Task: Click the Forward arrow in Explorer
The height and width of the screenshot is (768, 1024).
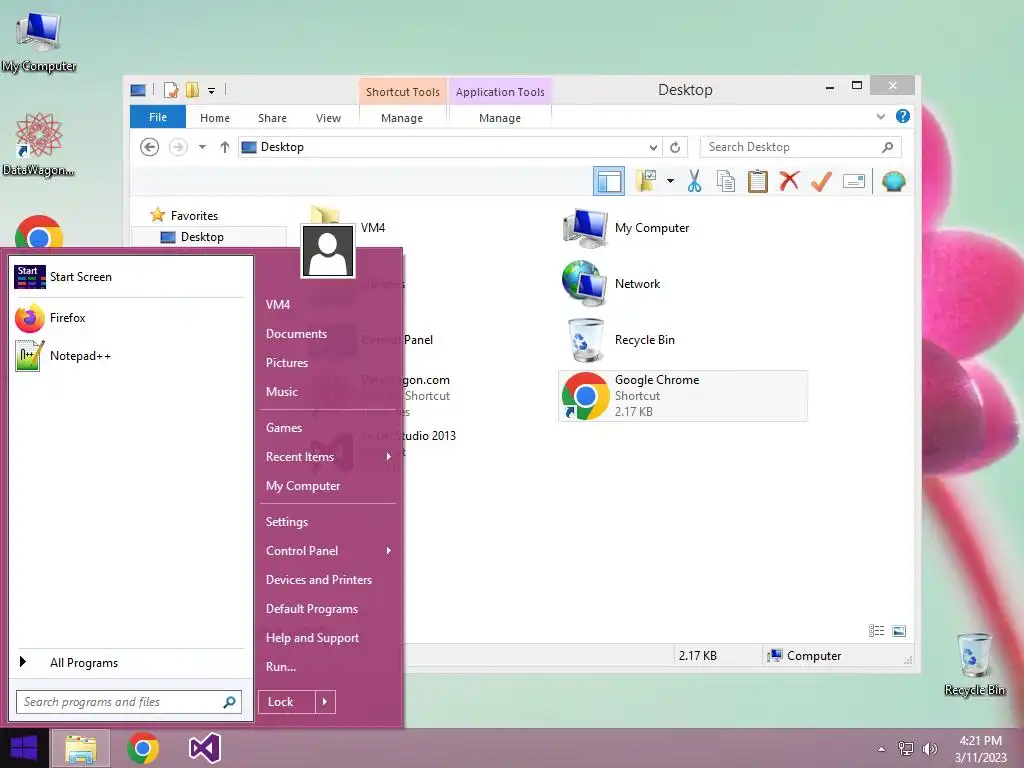Action: click(x=178, y=147)
